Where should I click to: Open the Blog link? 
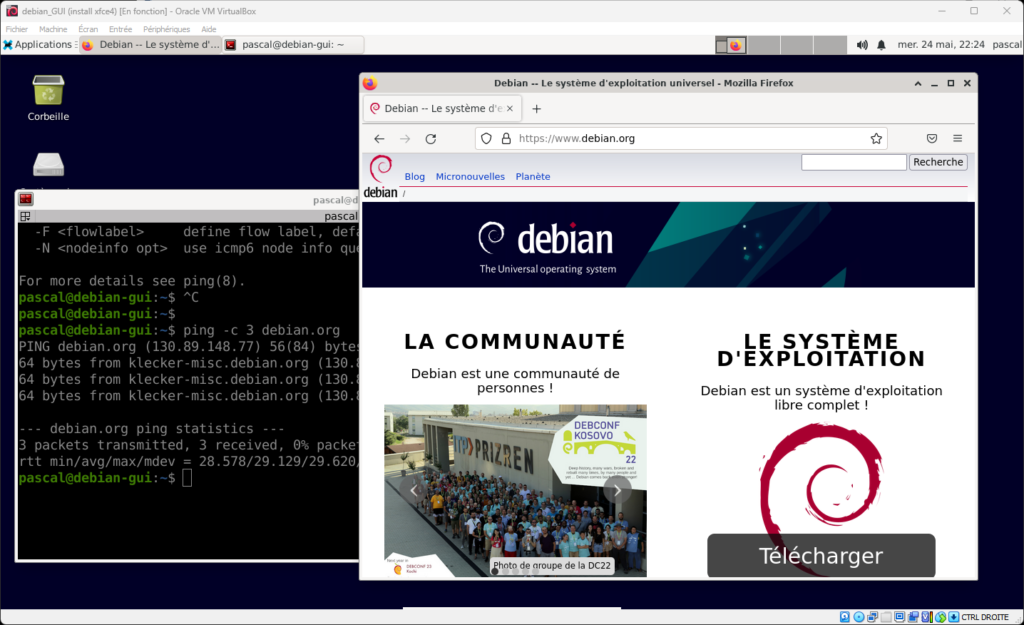point(415,176)
